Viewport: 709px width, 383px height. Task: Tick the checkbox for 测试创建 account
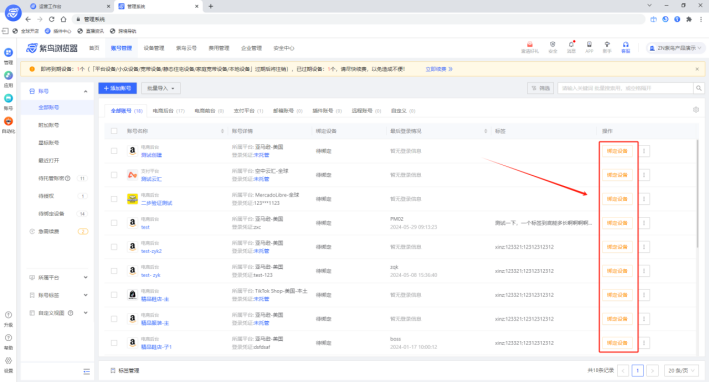114,151
